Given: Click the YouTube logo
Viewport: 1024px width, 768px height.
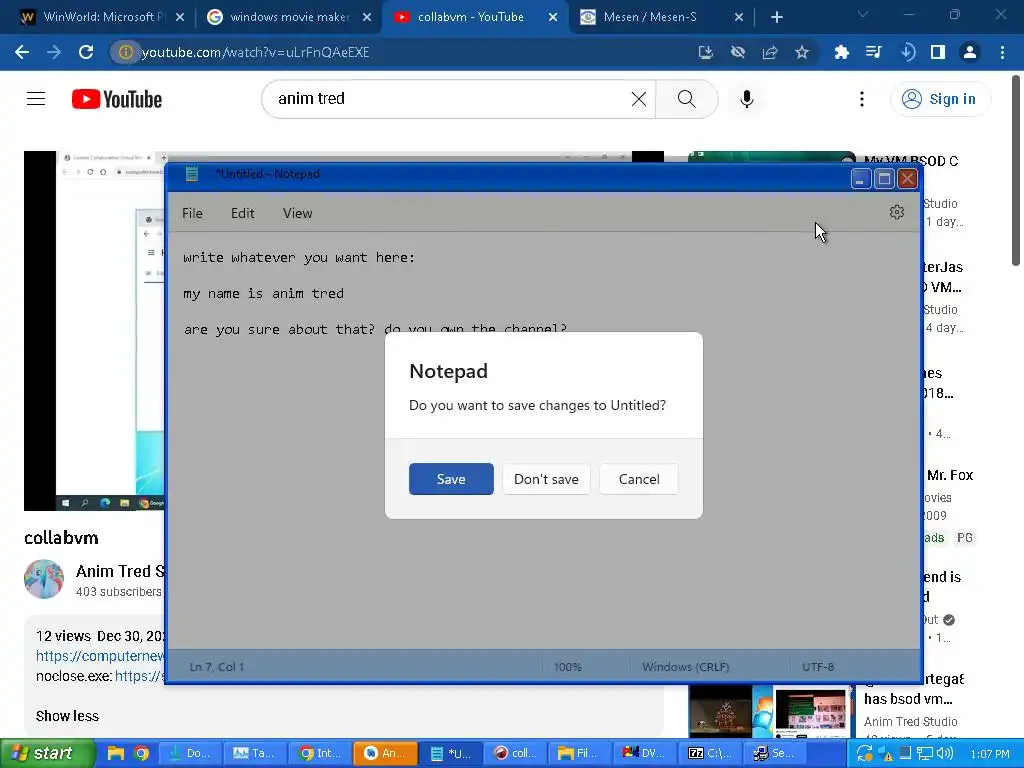Looking at the screenshot, I should click(x=117, y=99).
